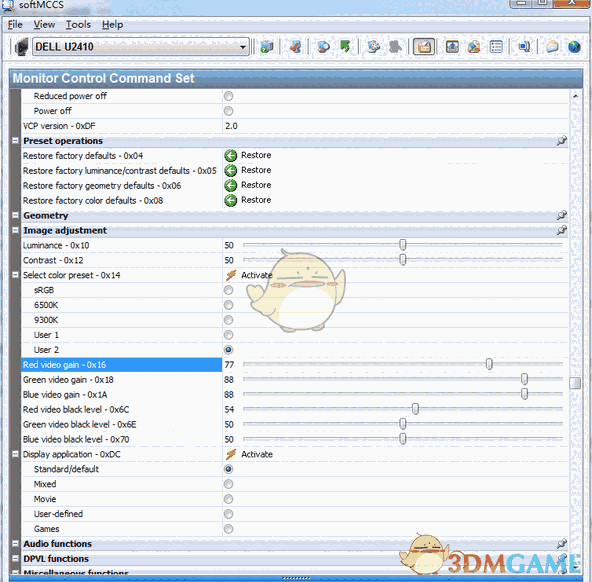
Task: Click the monitor with question mark toolbar icon
Action: pyautogui.click(x=267, y=47)
